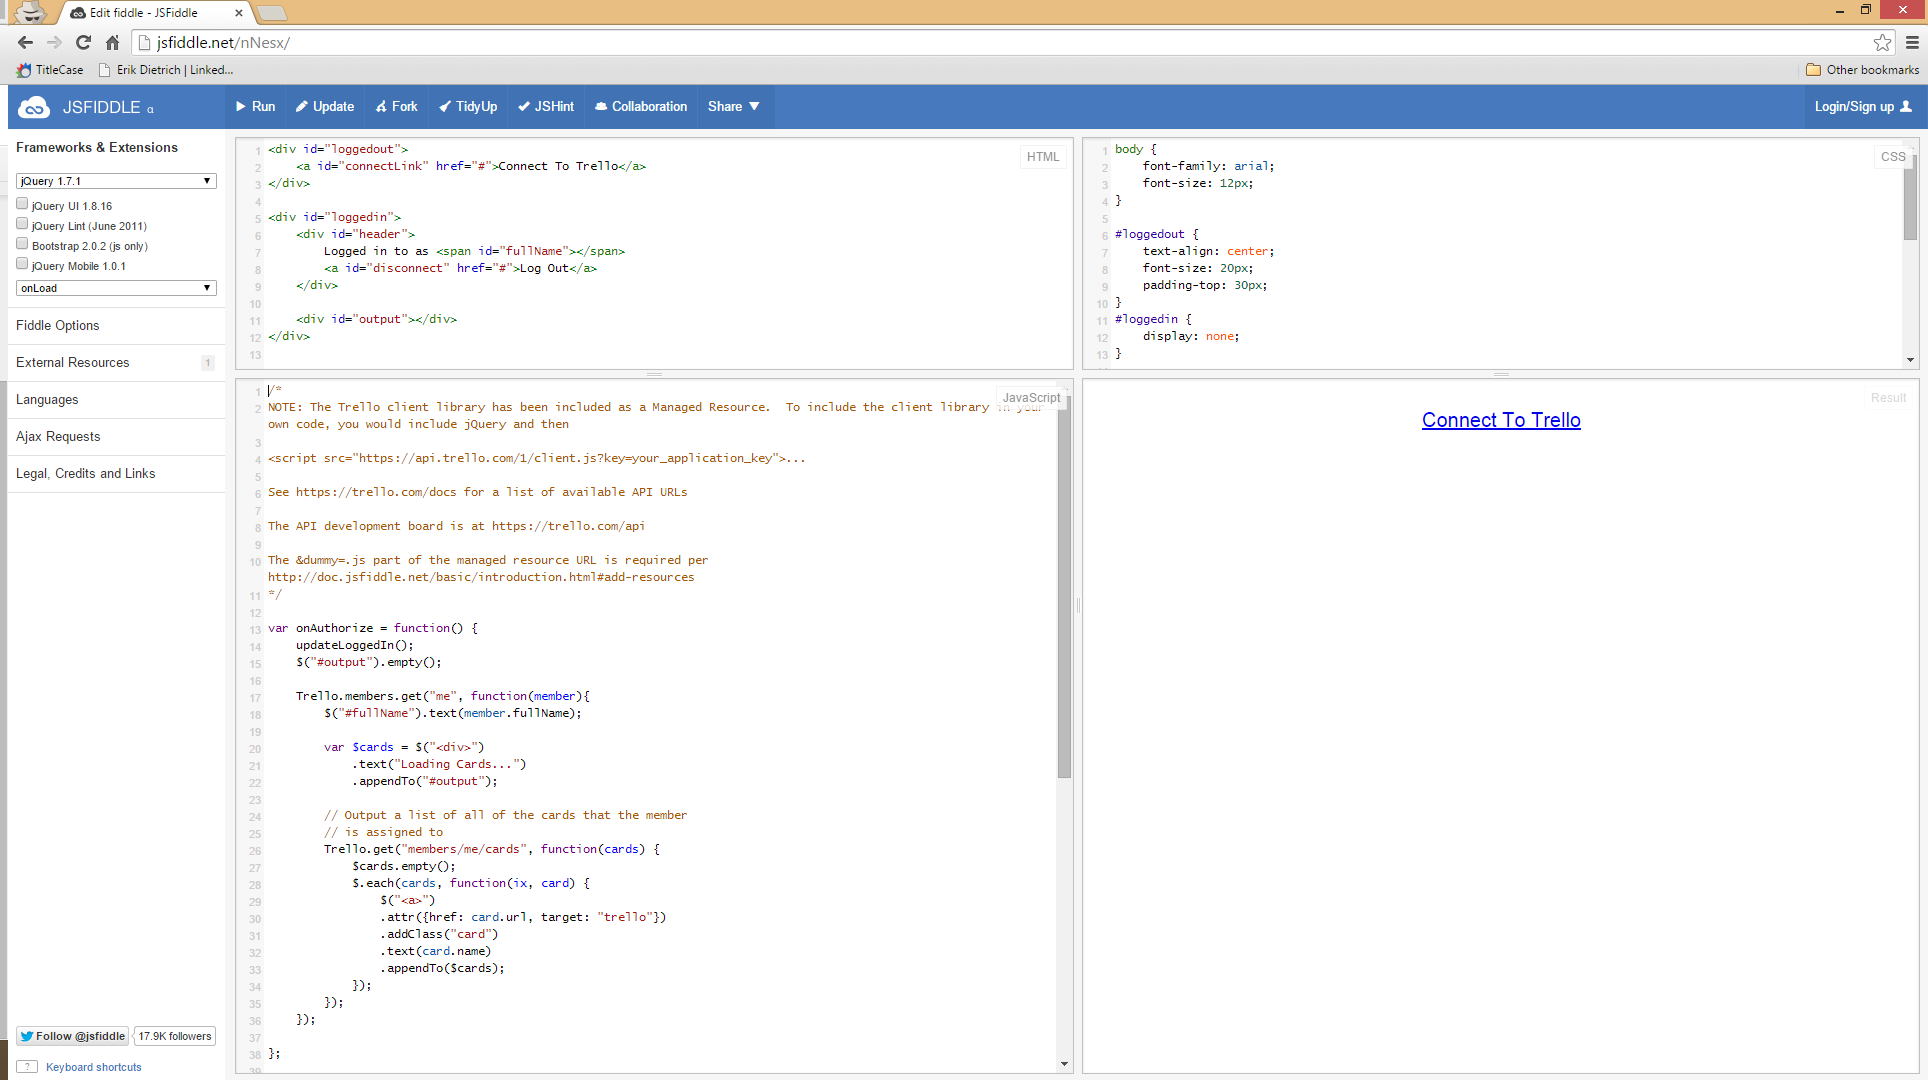Close the Edit fiddle browser tab

pyautogui.click(x=239, y=13)
